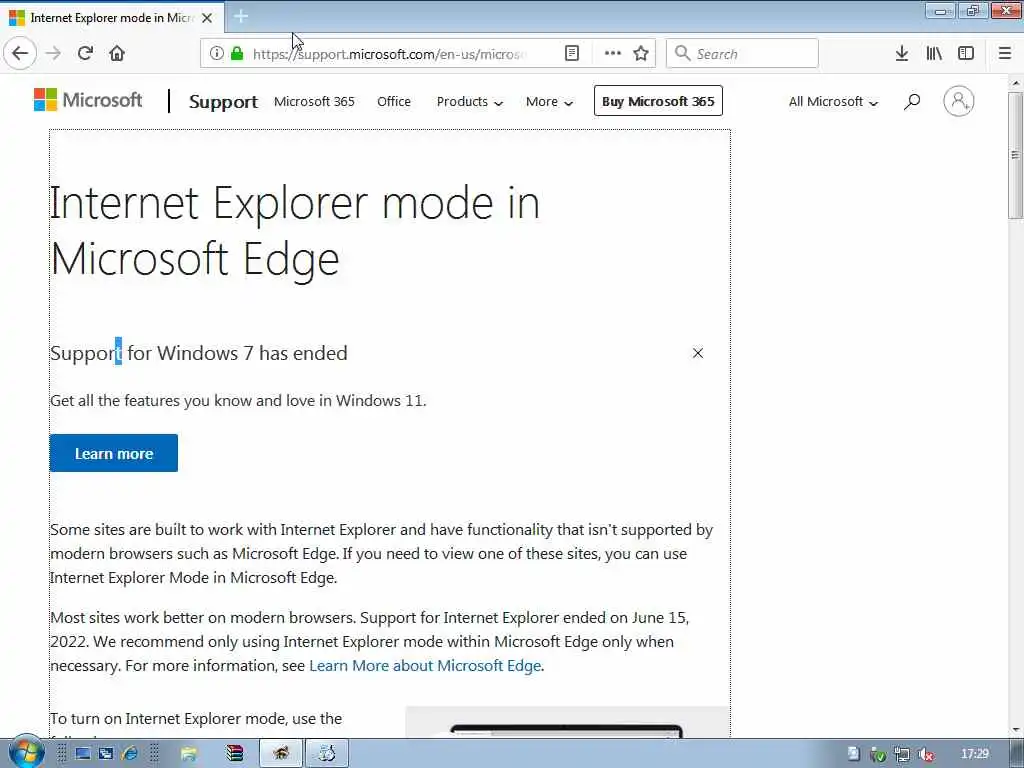Open page actions three-dot menu
Screen dimensions: 1024x768
tap(613, 54)
